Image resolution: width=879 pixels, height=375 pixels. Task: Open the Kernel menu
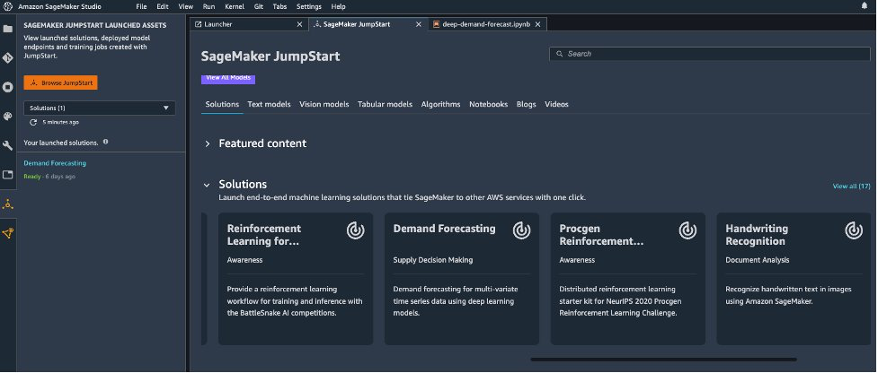(x=234, y=7)
